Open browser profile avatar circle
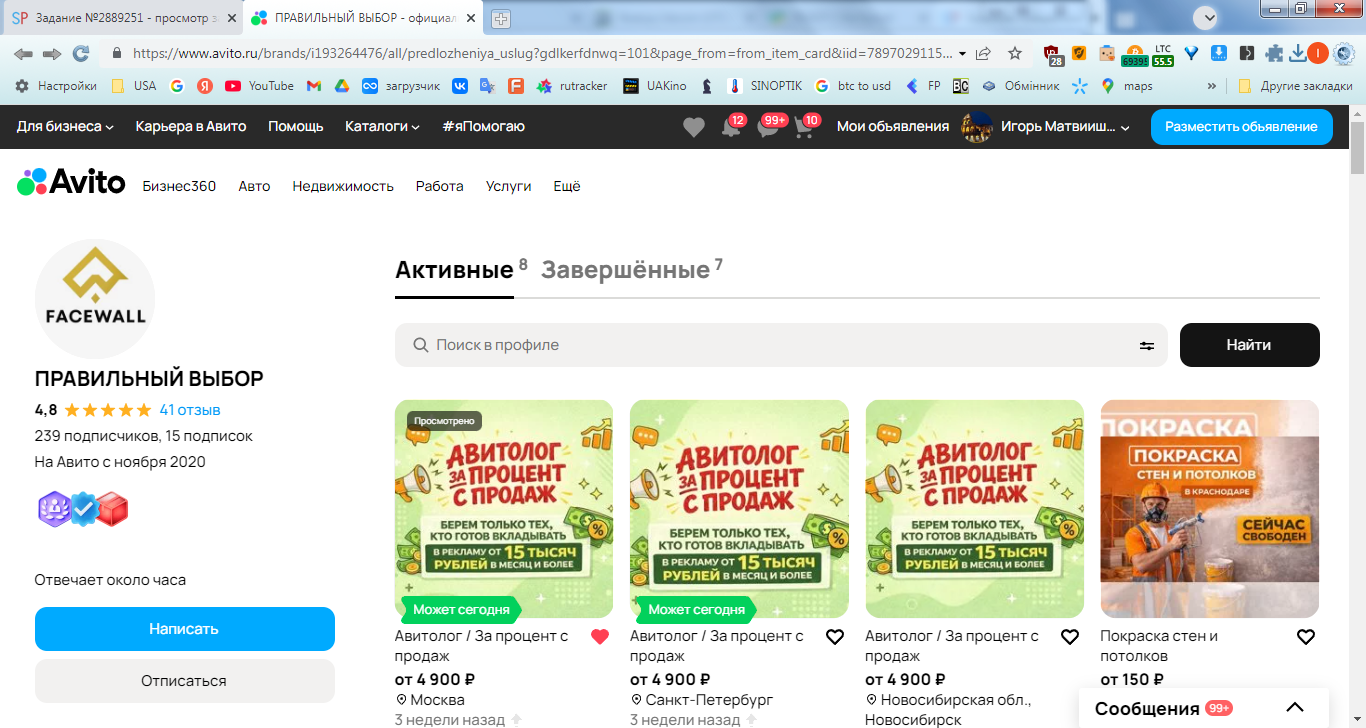The height and width of the screenshot is (728, 1366). [x=1318, y=53]
